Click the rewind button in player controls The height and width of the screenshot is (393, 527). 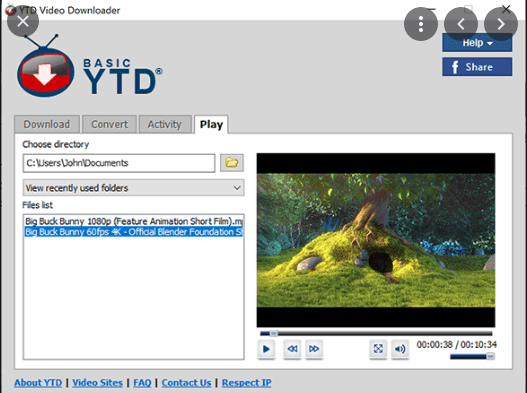(292, 349)
